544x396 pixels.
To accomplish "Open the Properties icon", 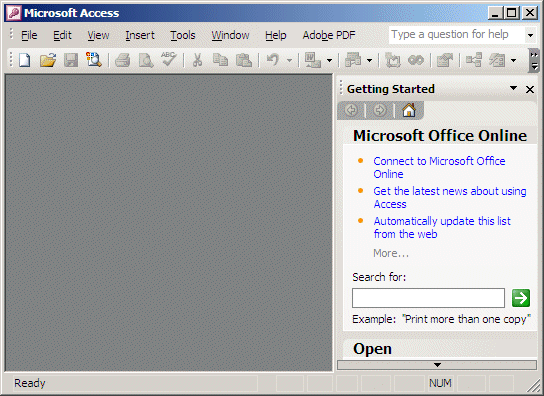I will click(445, 60).
